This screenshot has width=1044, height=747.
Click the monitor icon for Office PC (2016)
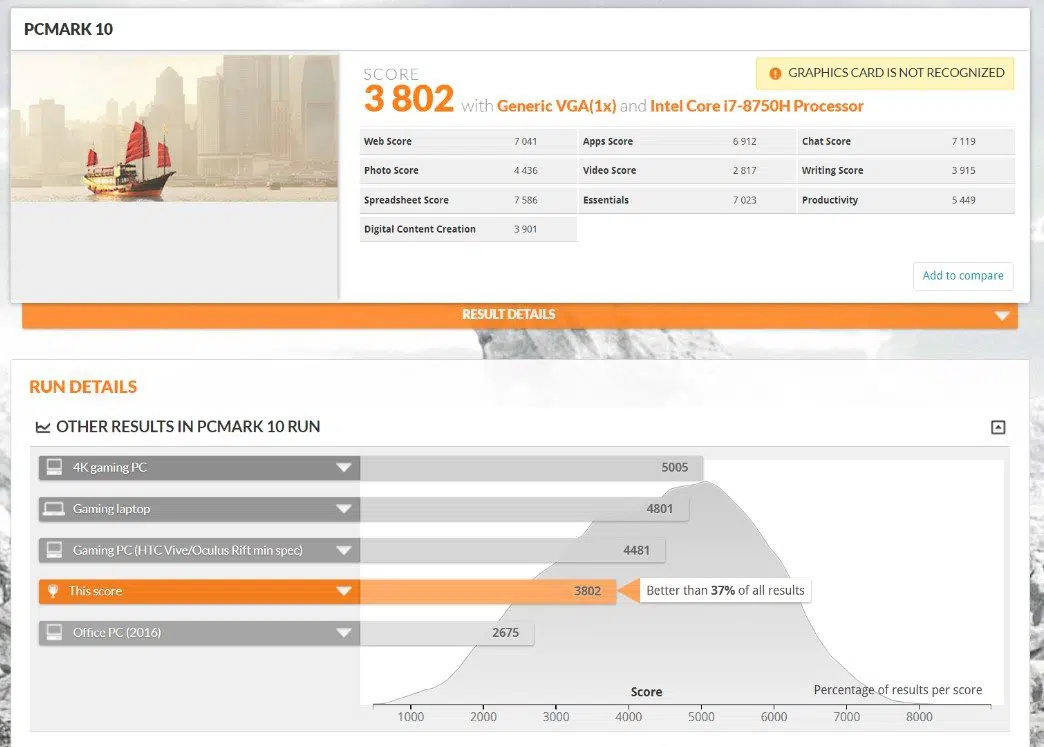[x=54, y=632]
